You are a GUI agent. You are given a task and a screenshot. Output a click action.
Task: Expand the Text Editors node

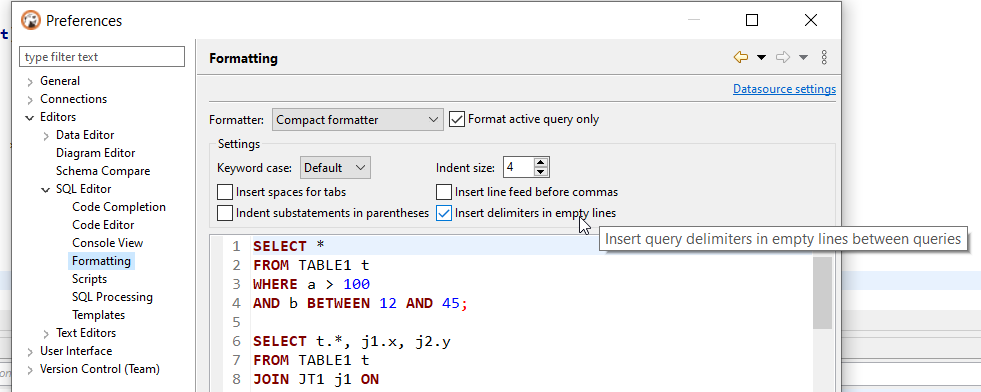[46, 333]
